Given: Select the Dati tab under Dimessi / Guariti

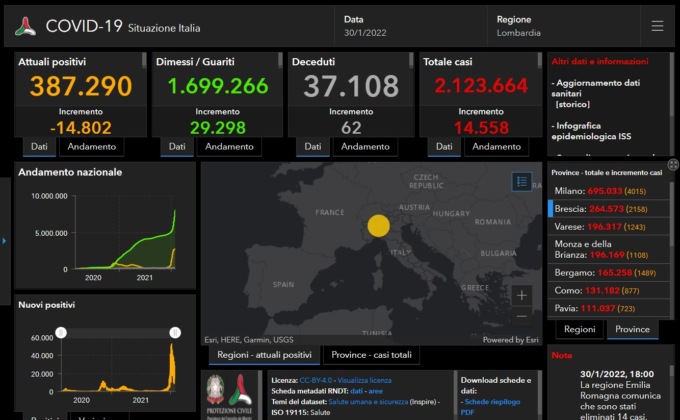Looking at the screenshot, I should 177,147.
